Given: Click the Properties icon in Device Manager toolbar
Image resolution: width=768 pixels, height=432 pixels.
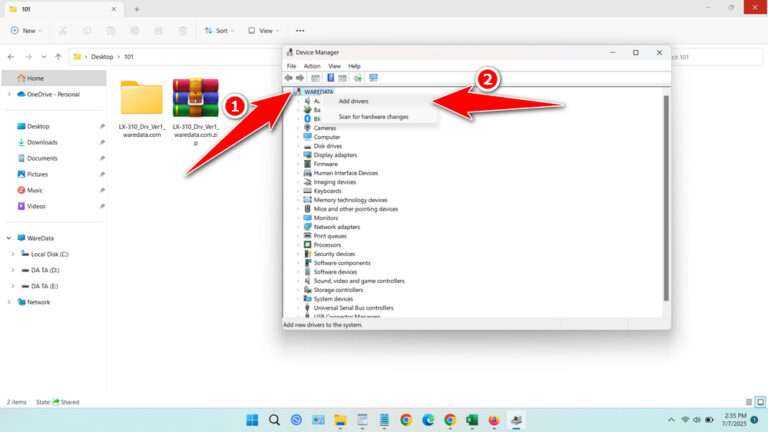Looking at the screenshot, I should pyautogui.click(x=315, y=77).
